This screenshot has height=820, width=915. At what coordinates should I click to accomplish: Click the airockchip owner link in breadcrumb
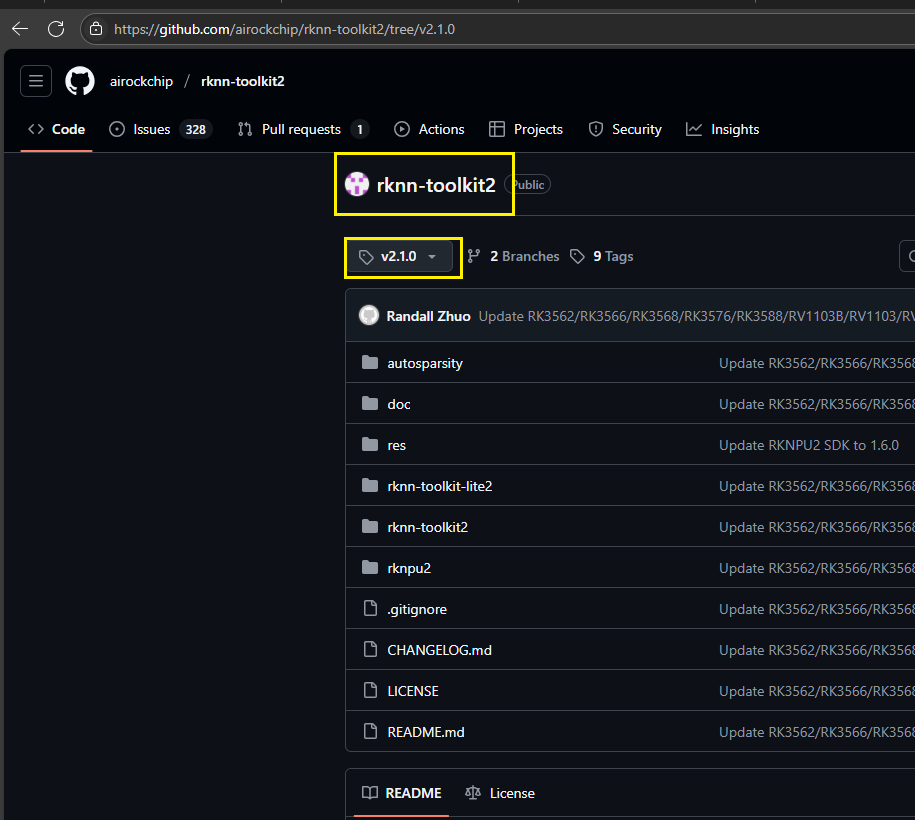point(141,81)
